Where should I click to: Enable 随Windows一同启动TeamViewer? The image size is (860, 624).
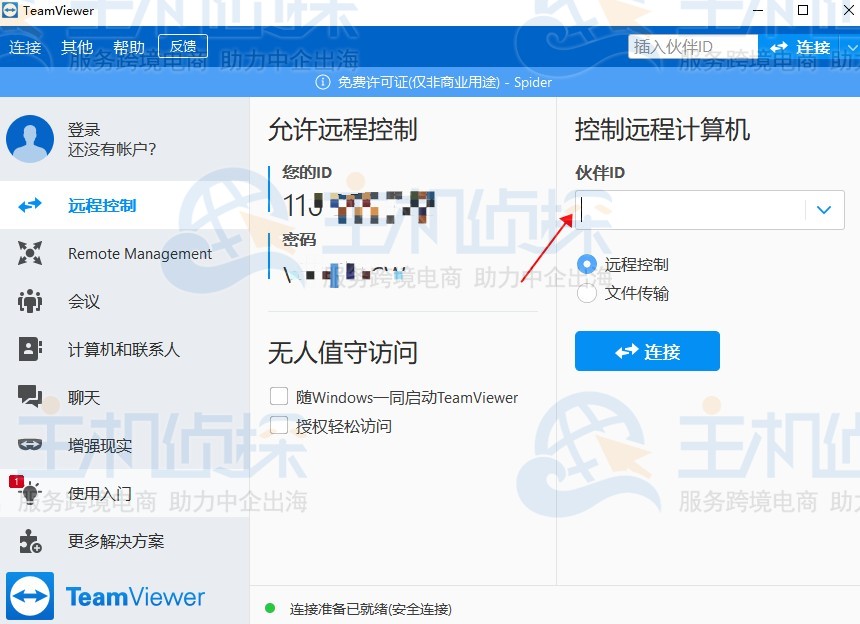pos(279,396)
